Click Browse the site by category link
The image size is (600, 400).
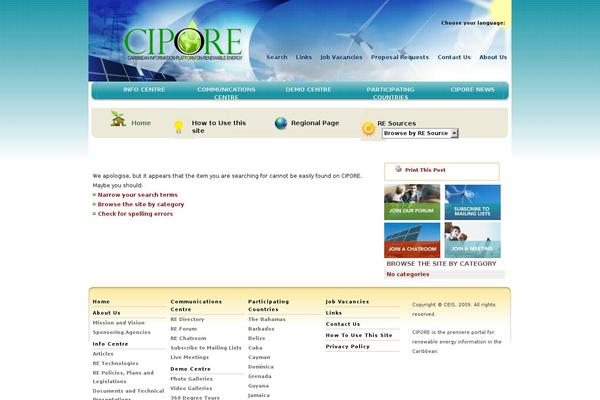click(141, 204)
